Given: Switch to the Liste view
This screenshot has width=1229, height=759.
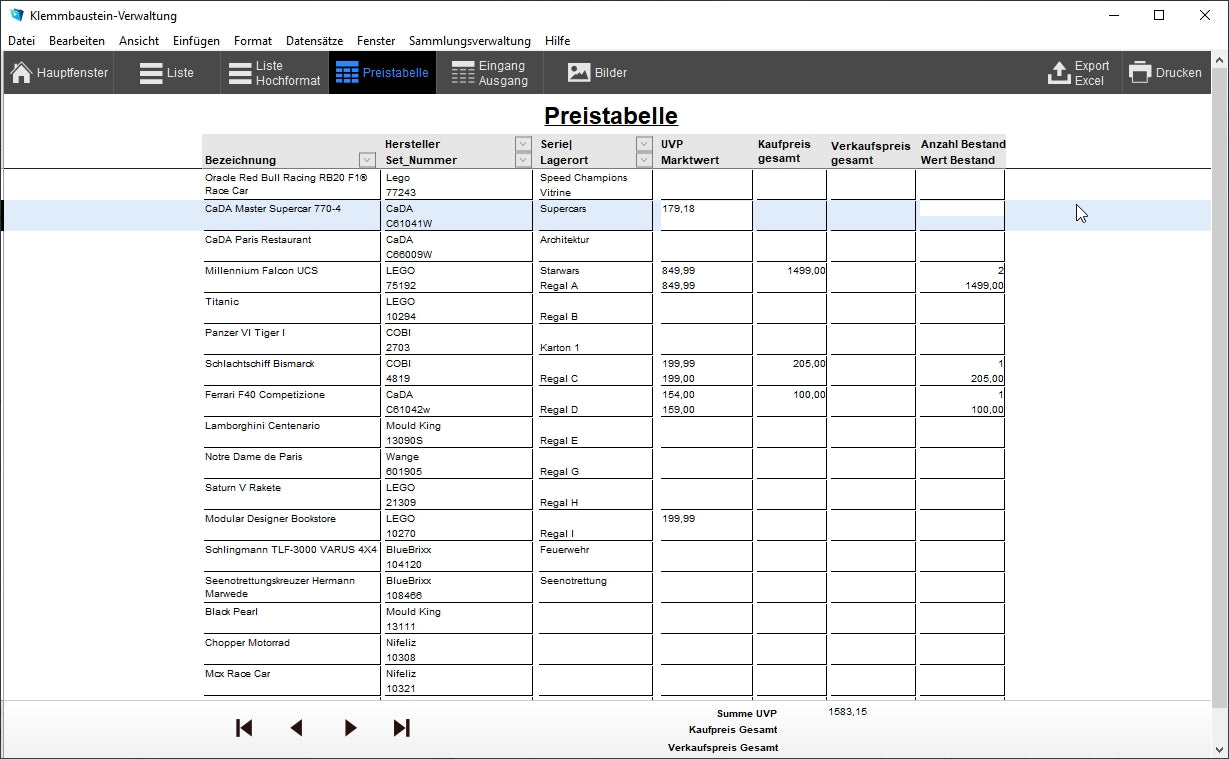Looking at the screenshot, I should (166, 73).
